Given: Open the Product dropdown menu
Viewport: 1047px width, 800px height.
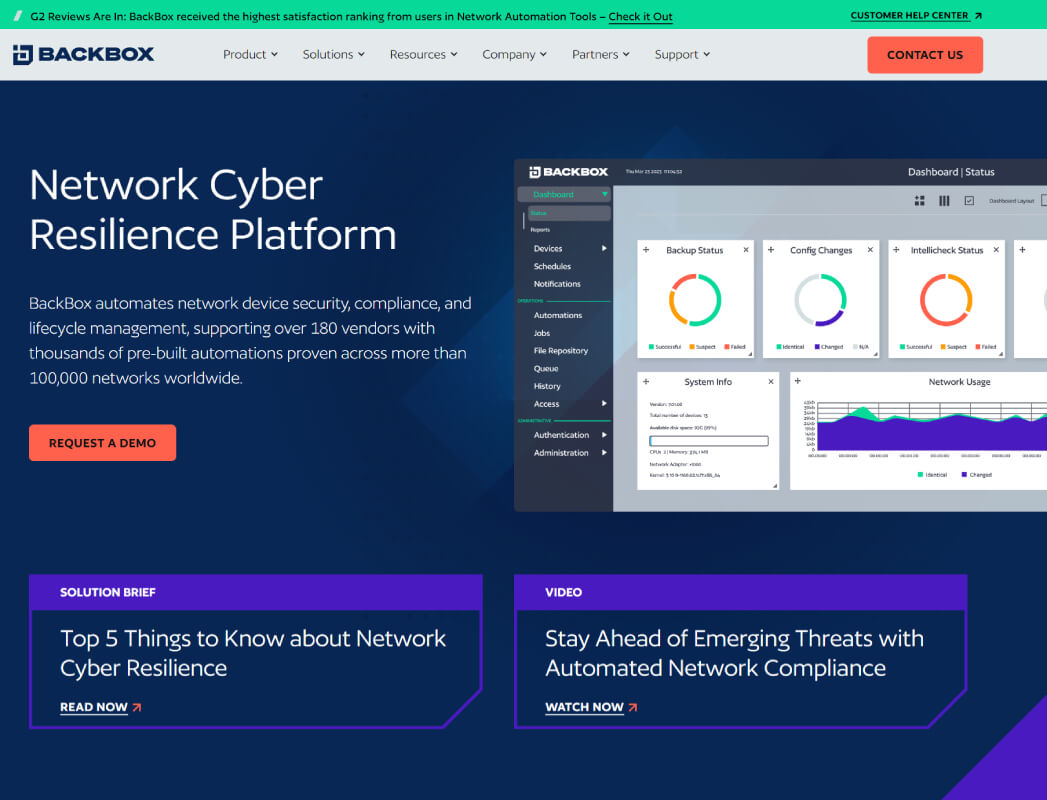Looking at the screenshot, I should point(250,55).
